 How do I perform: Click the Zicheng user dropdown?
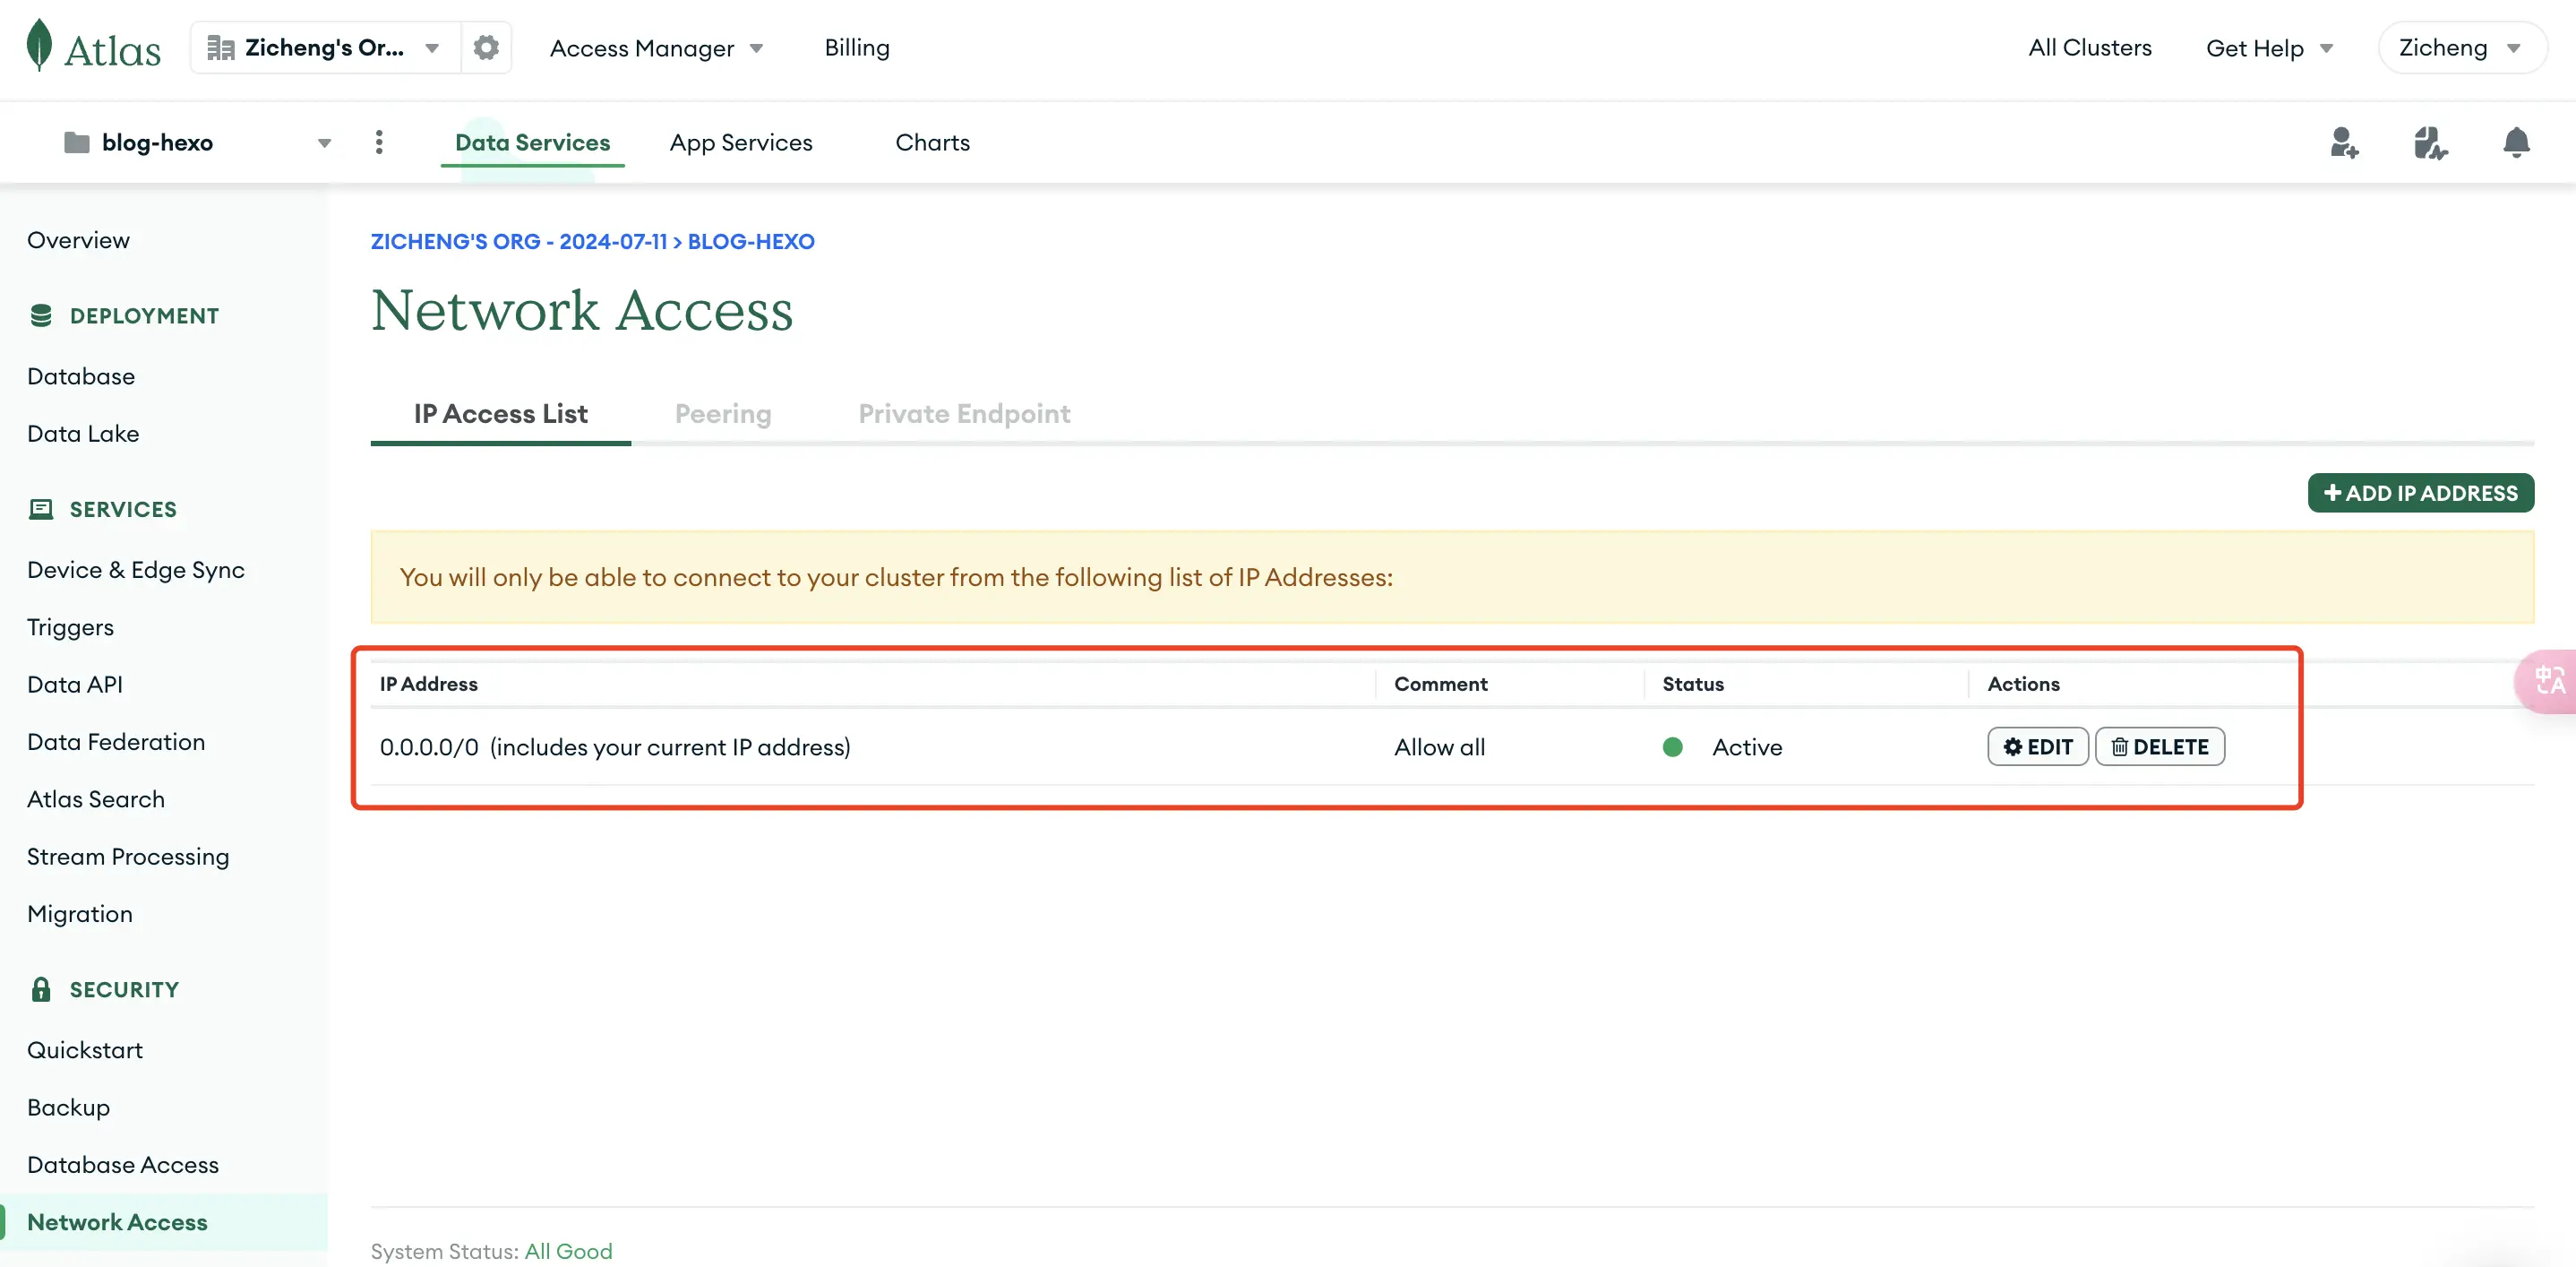(x=2460, y=46)
